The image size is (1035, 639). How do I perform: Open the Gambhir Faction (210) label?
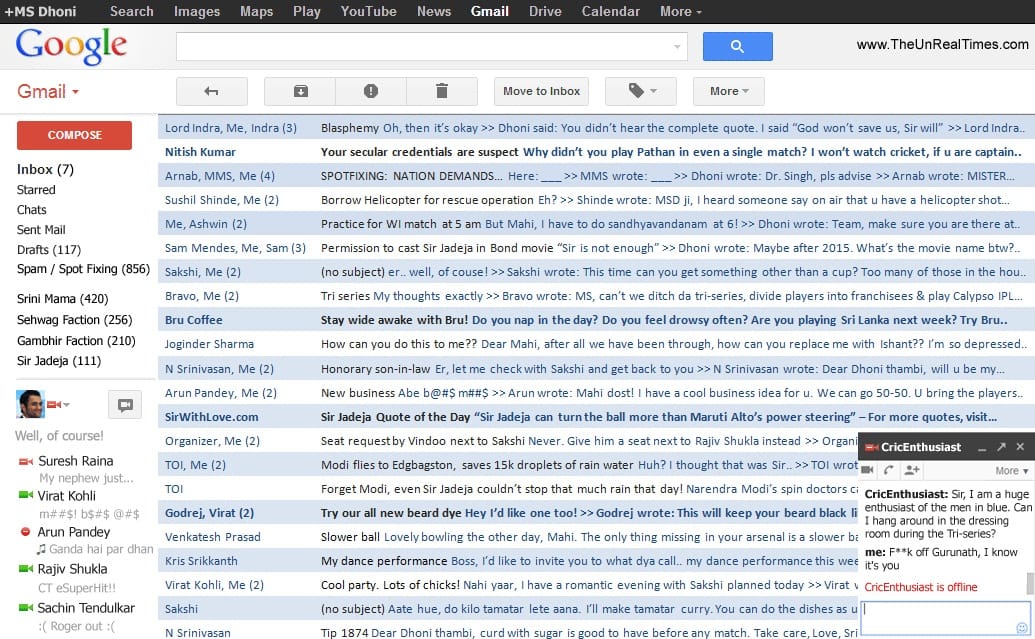(76, 341)
